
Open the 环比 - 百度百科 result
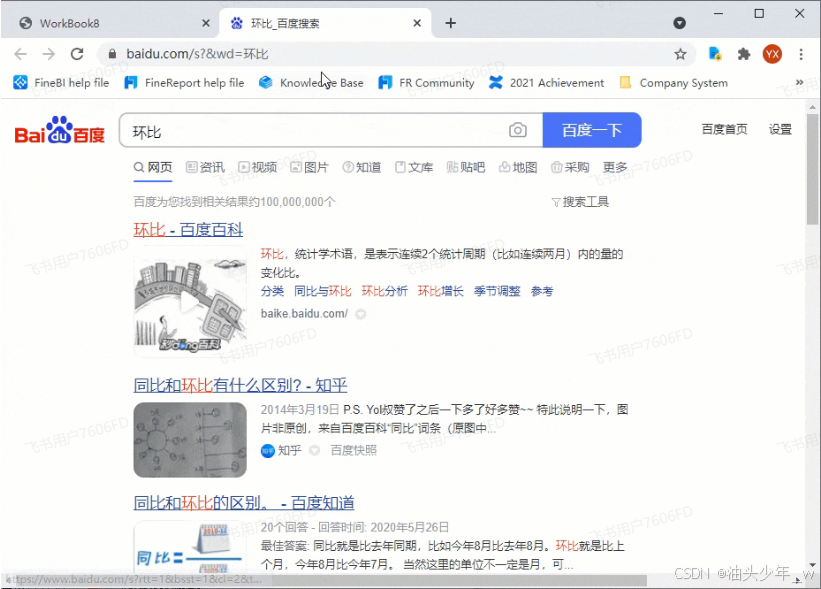point(188,229)
